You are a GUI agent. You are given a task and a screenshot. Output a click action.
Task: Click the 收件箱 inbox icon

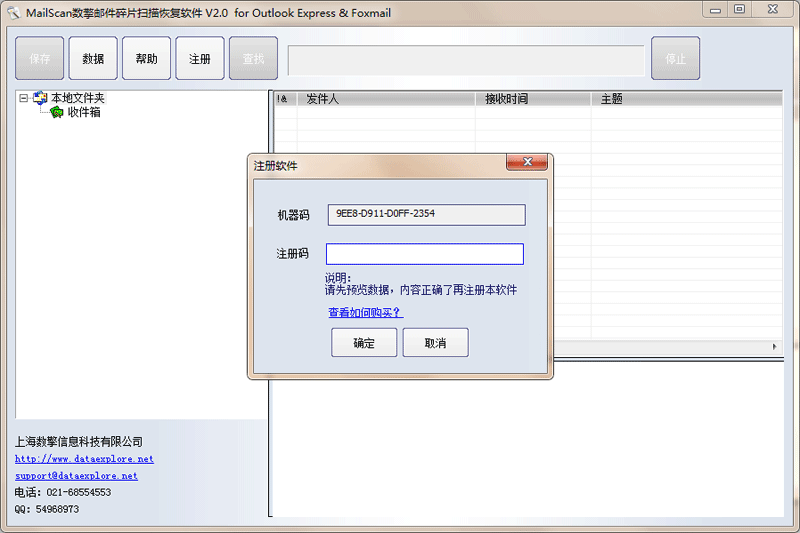point(57,112)
